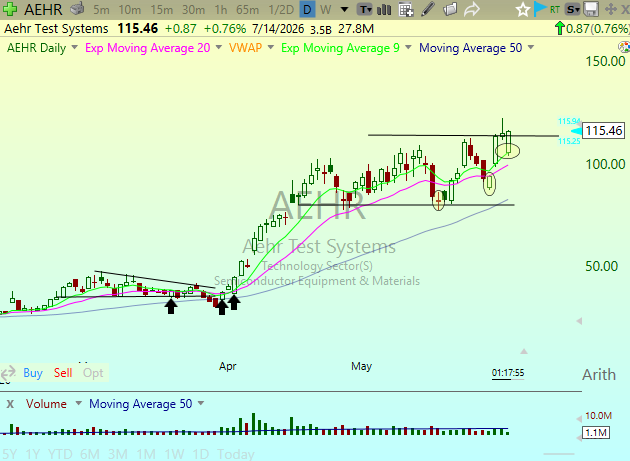Select the Today zoom range
This screenshot has width=630, height=461.
click(x=235, y=454)
